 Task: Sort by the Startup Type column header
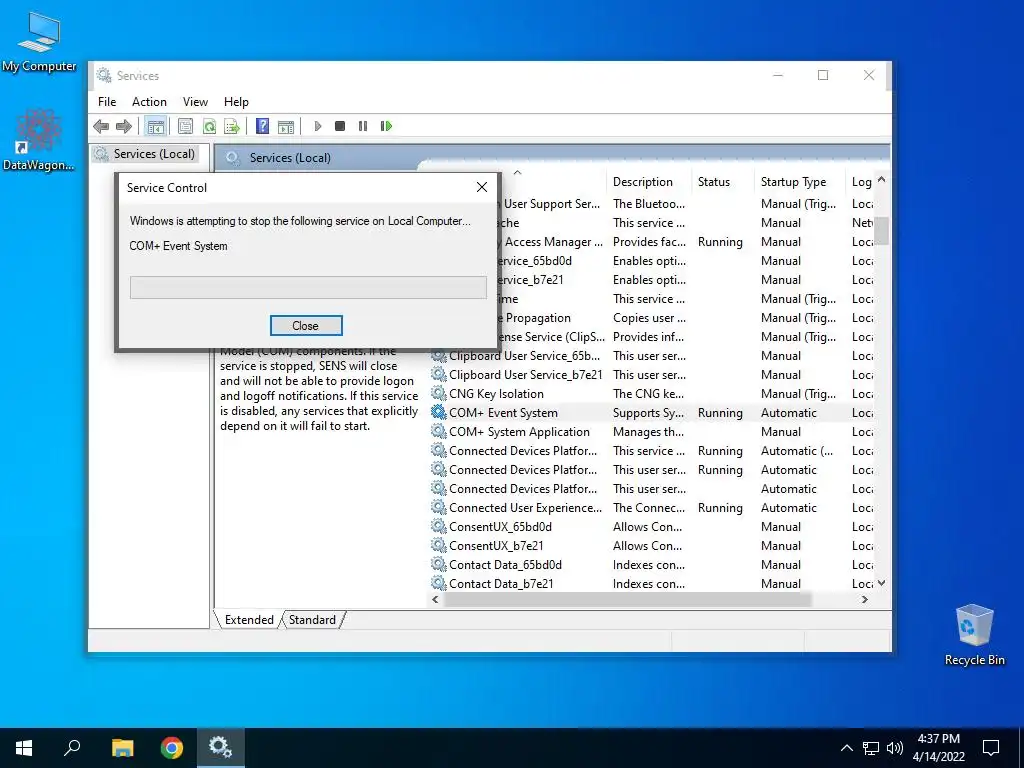[799, 182]
